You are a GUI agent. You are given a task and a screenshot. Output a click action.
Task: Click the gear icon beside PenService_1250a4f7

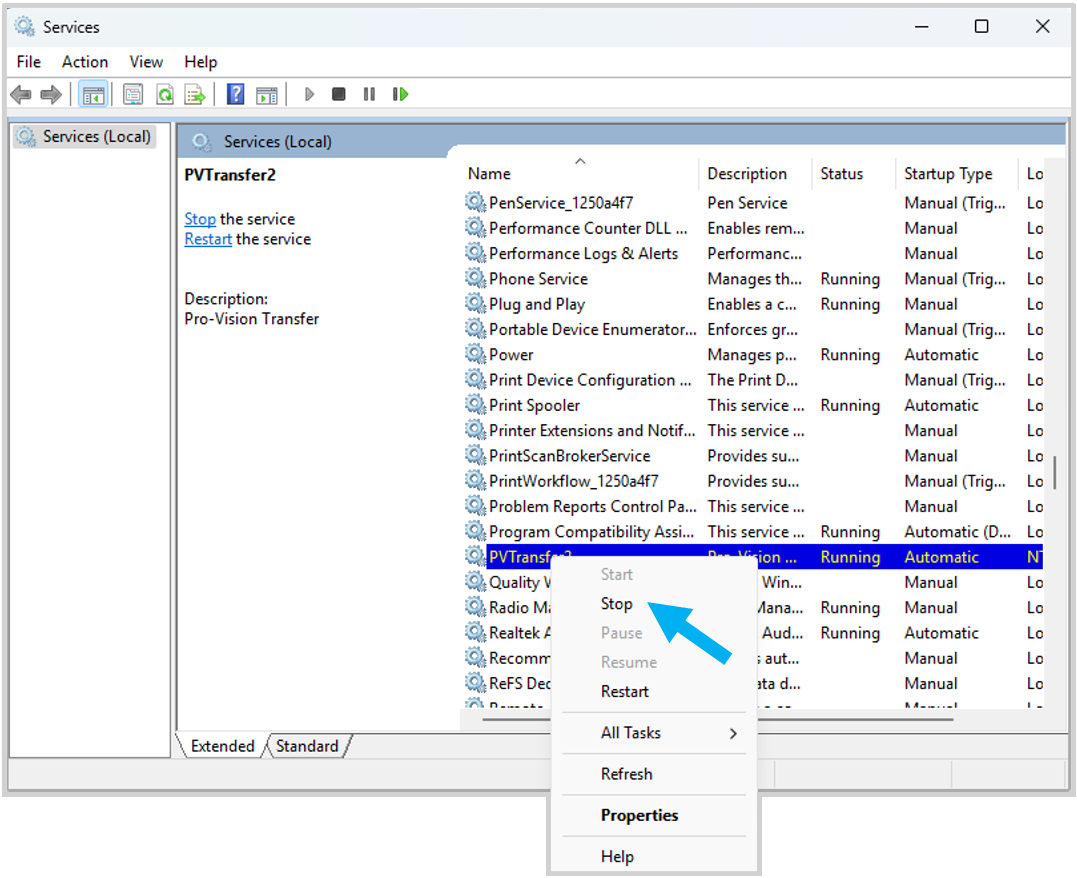475,202
